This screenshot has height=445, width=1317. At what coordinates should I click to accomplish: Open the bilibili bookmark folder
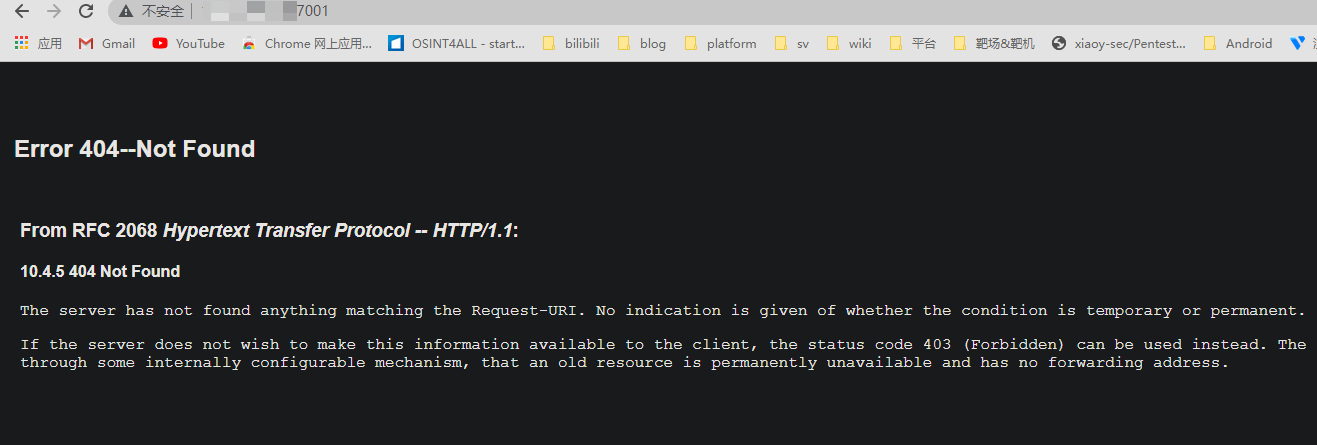[570, 43]
